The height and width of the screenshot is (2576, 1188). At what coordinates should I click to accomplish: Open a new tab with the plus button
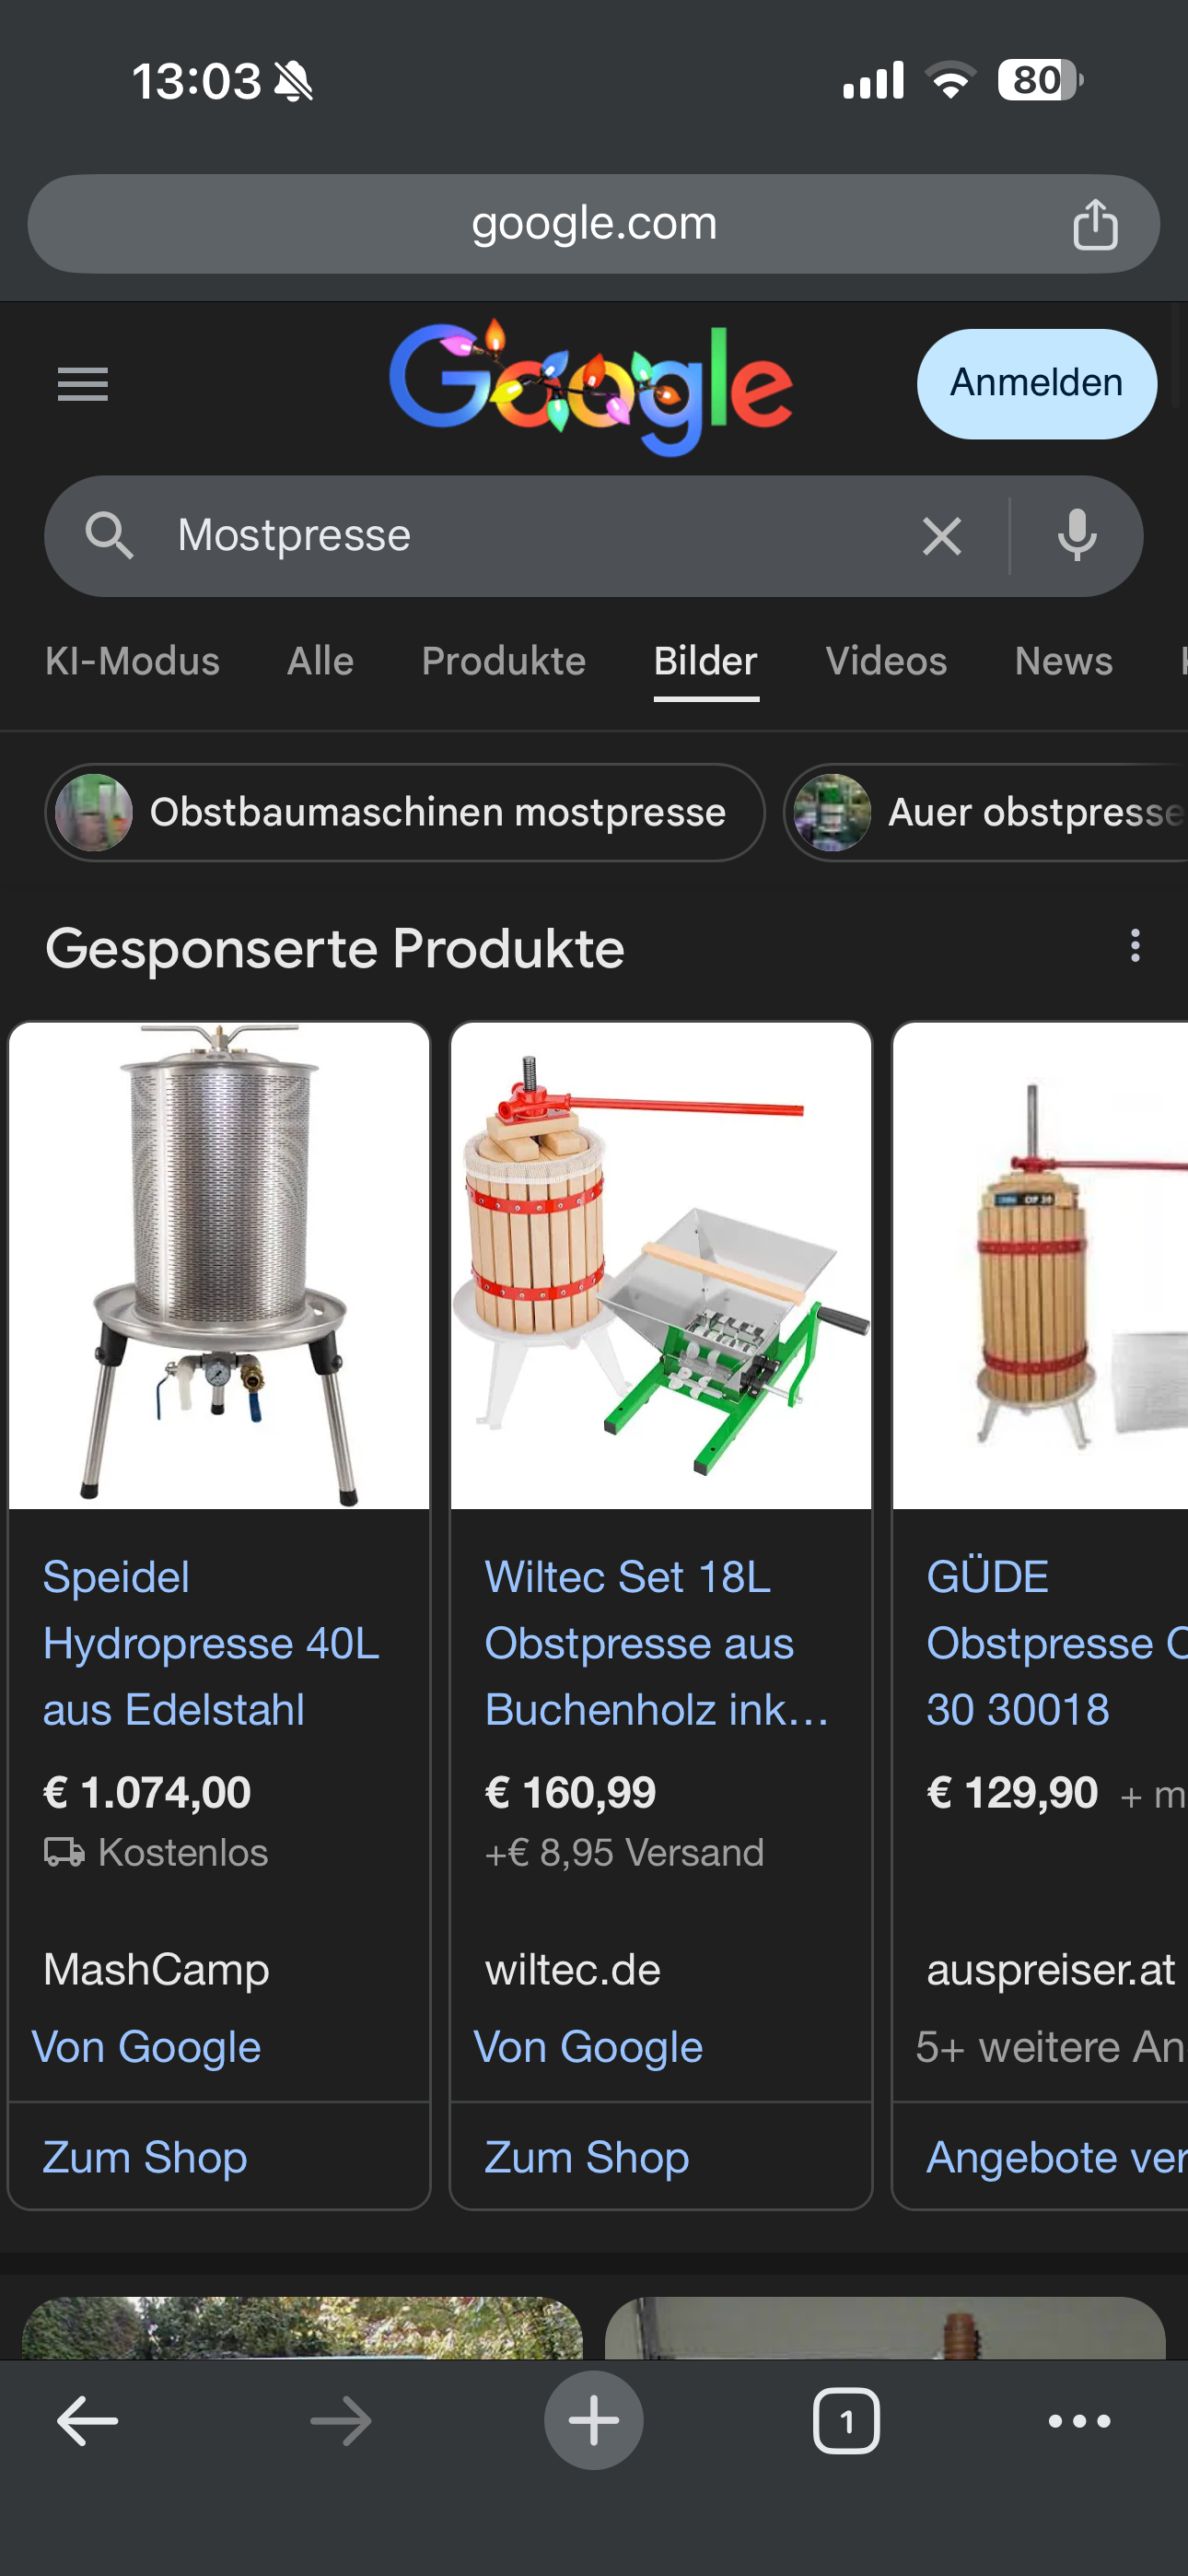[x=594, y=2421]
